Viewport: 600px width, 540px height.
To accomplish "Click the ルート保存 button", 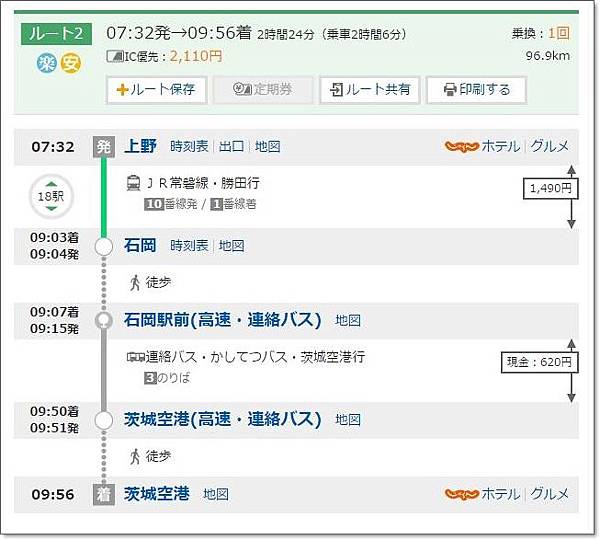I will click(157, 90).
